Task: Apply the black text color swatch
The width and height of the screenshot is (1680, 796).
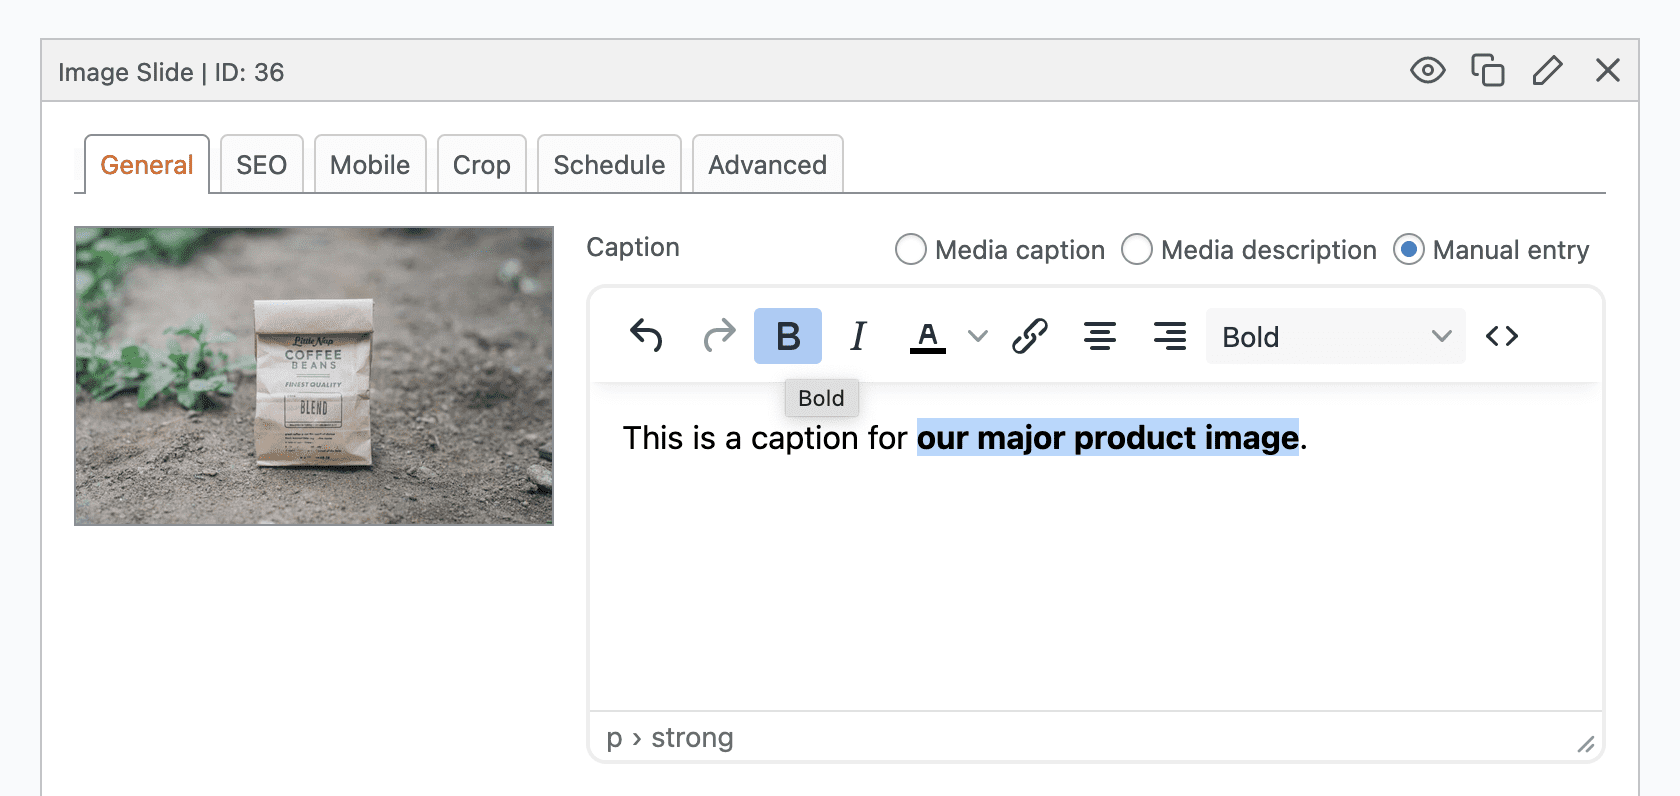Action: (928, 336)
